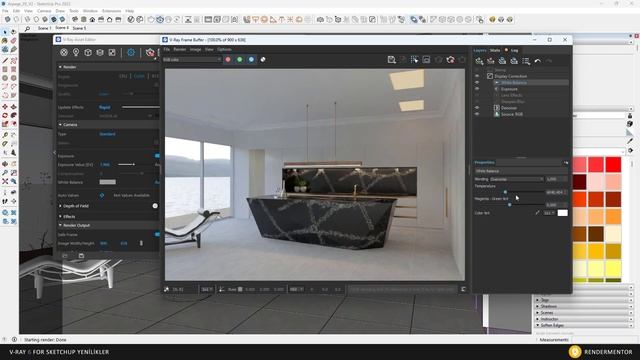Switch to the alpha channel view in Frame Buffer
Screen dimensions: 640x360
pyautogui.click(x=263, y=60)
